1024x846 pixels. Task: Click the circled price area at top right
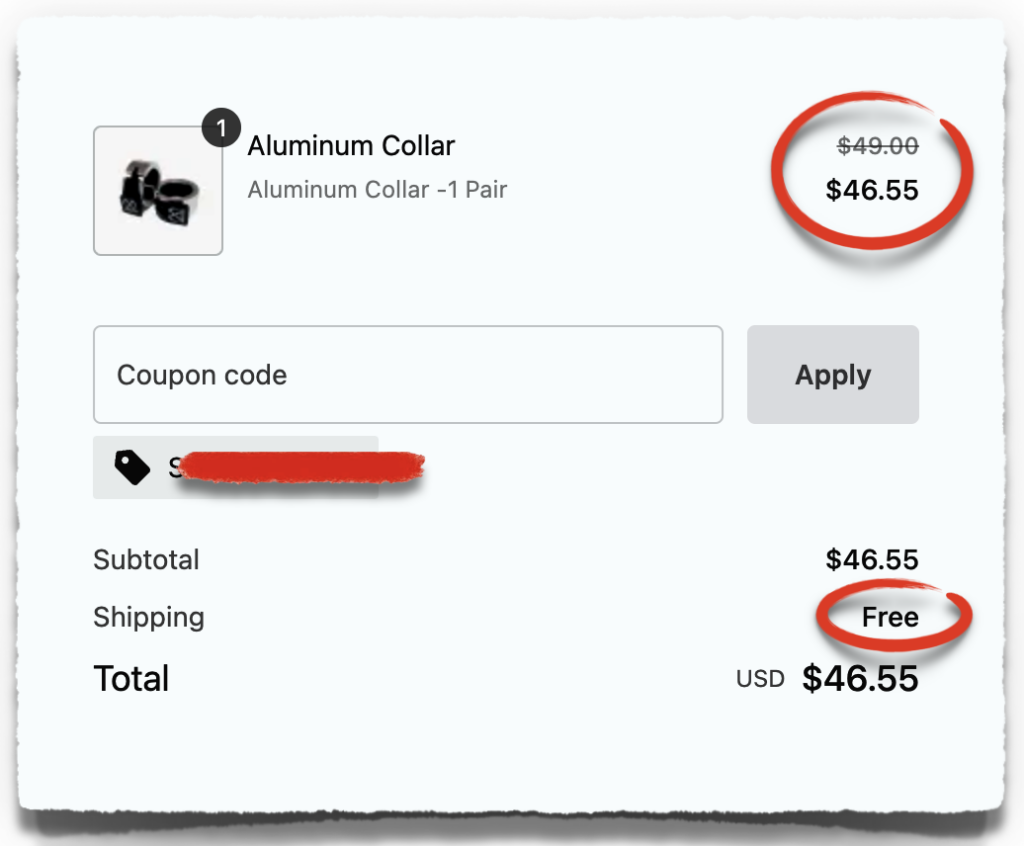pos(872,170)
